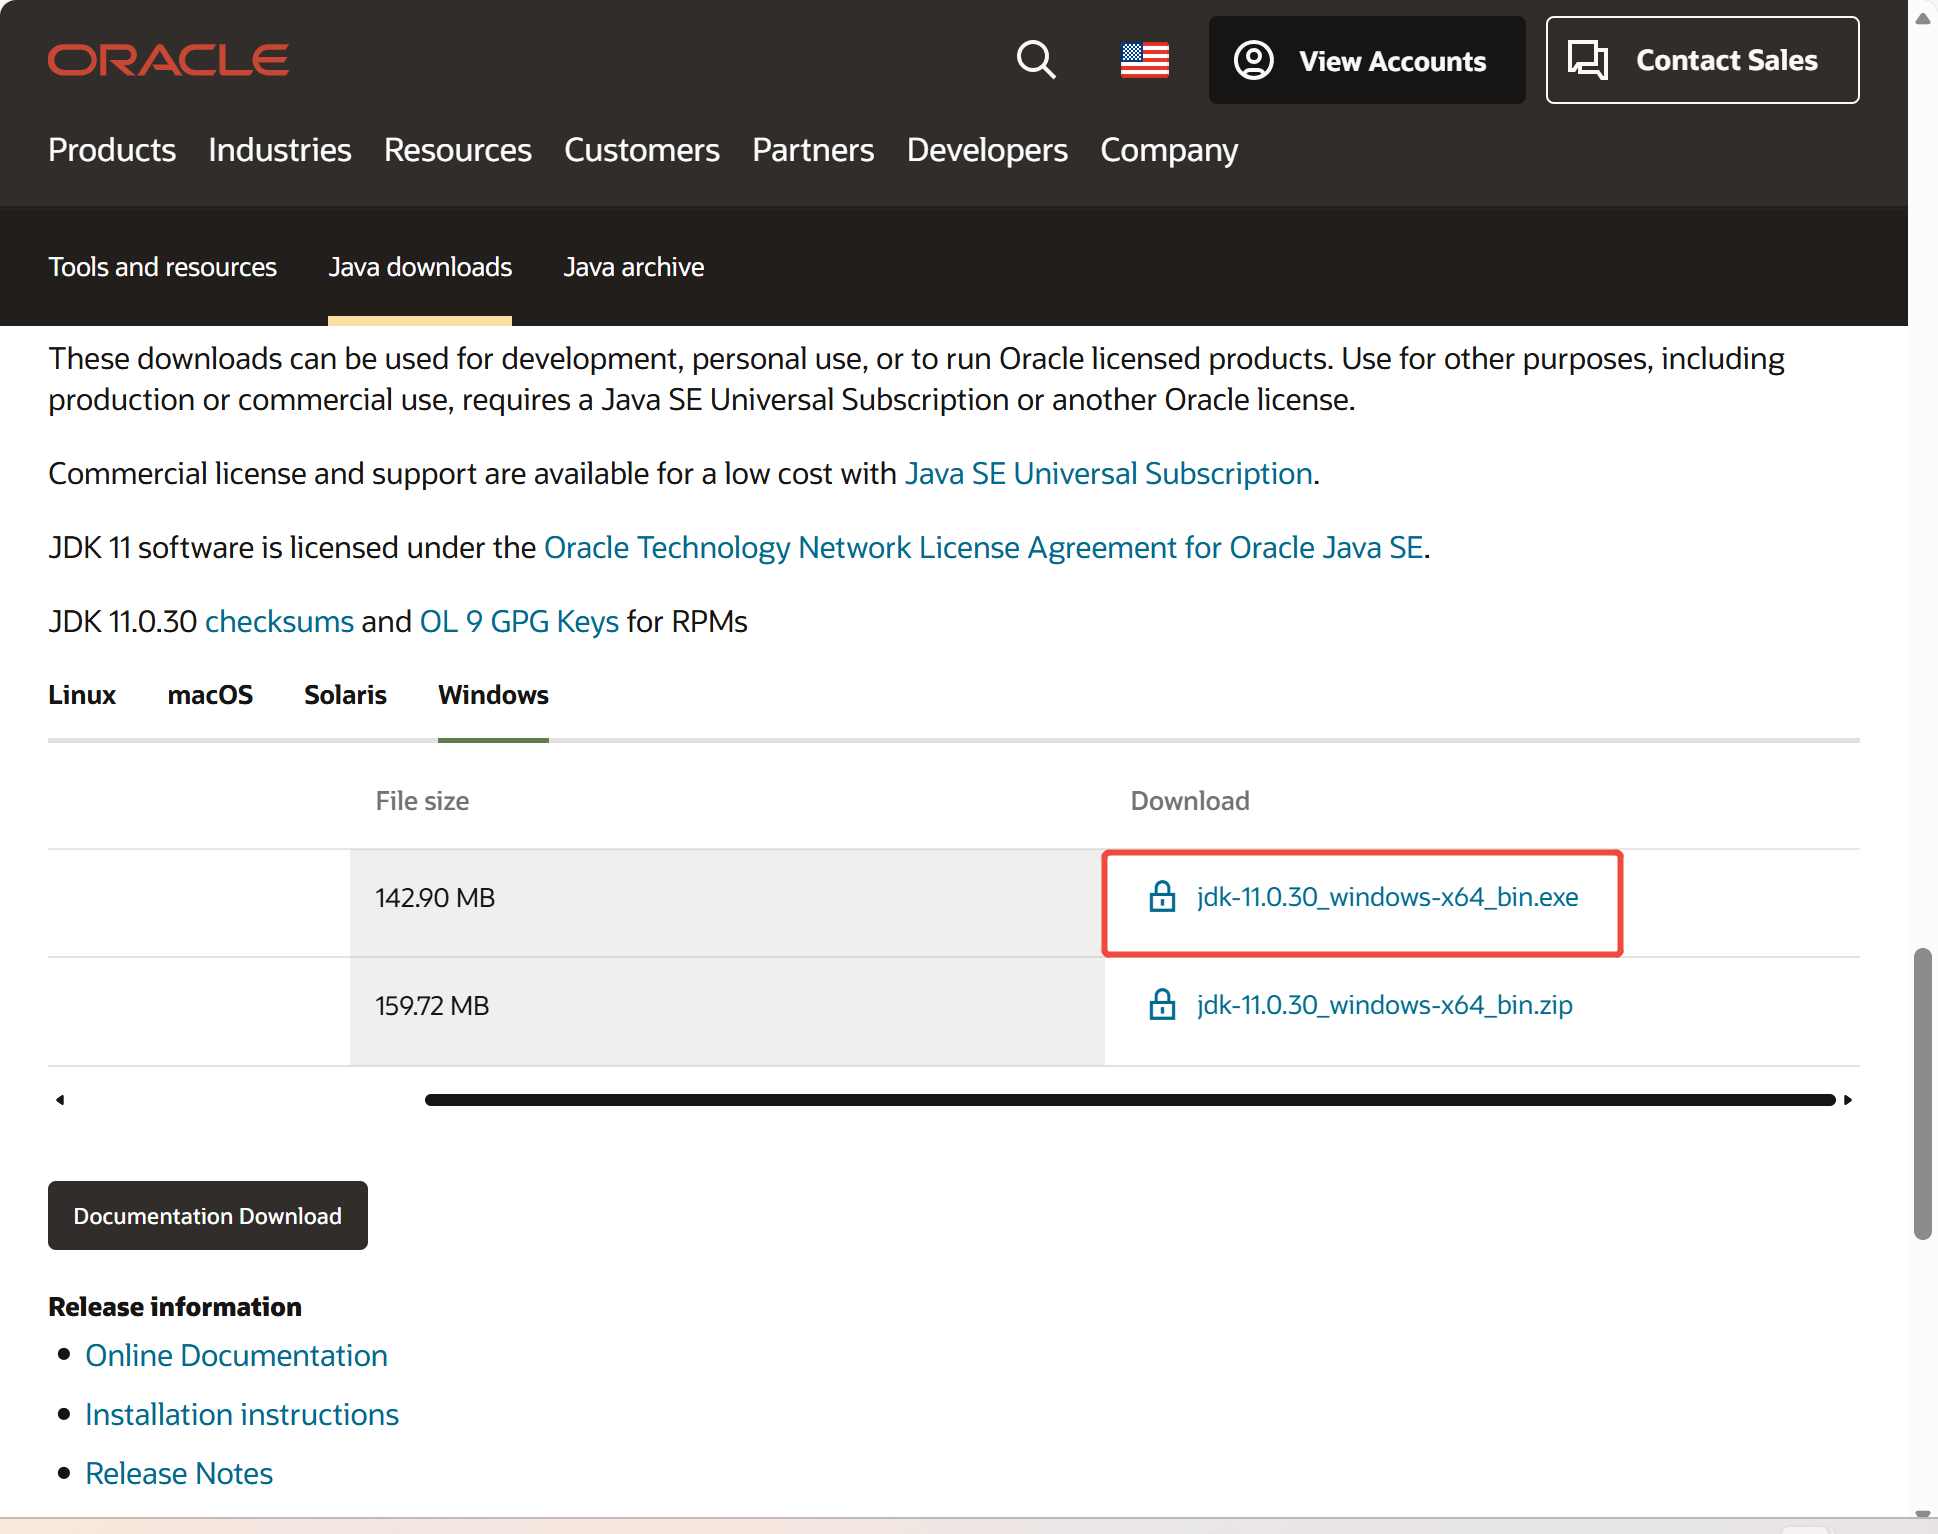Click lock icon beside the zip download
Screen dimensions: 1938x1534
point(1162,1005)
